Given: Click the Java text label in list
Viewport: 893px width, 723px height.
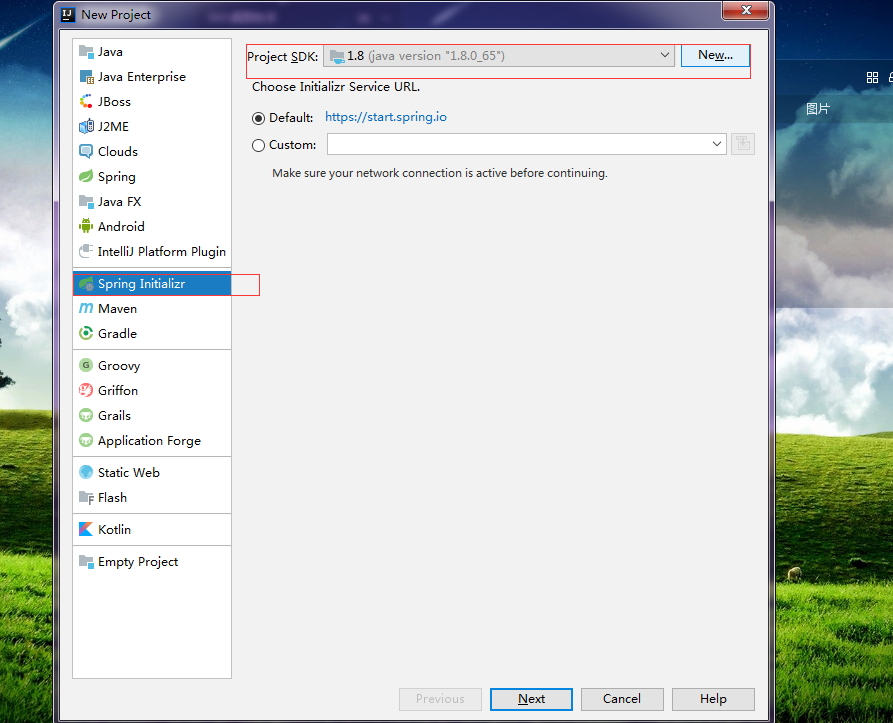Looking at the screenshot, I should click(x=110, y=52).
